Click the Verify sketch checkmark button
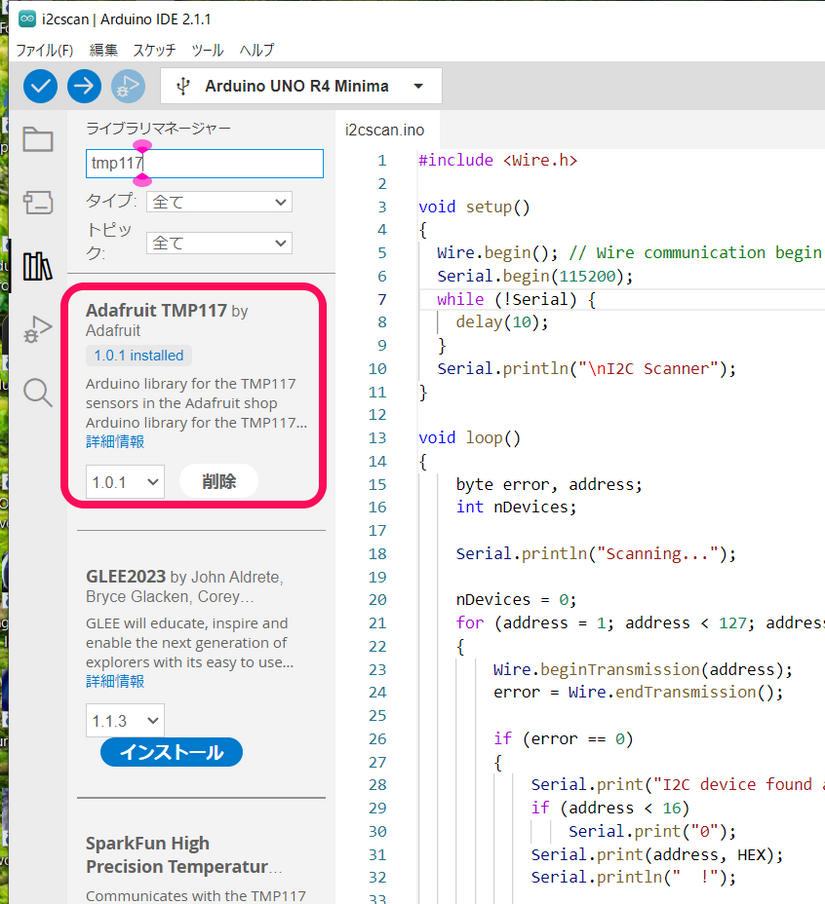This screenshot has height=904, width=825. pyautogui.click(x=40, y=86)
